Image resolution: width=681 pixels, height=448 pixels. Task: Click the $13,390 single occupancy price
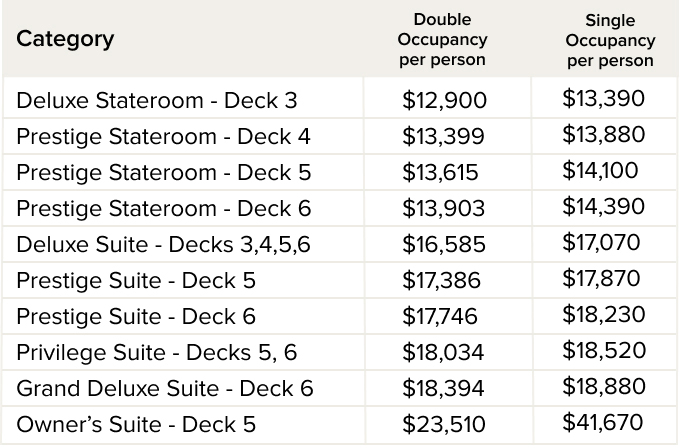[604, 98]
